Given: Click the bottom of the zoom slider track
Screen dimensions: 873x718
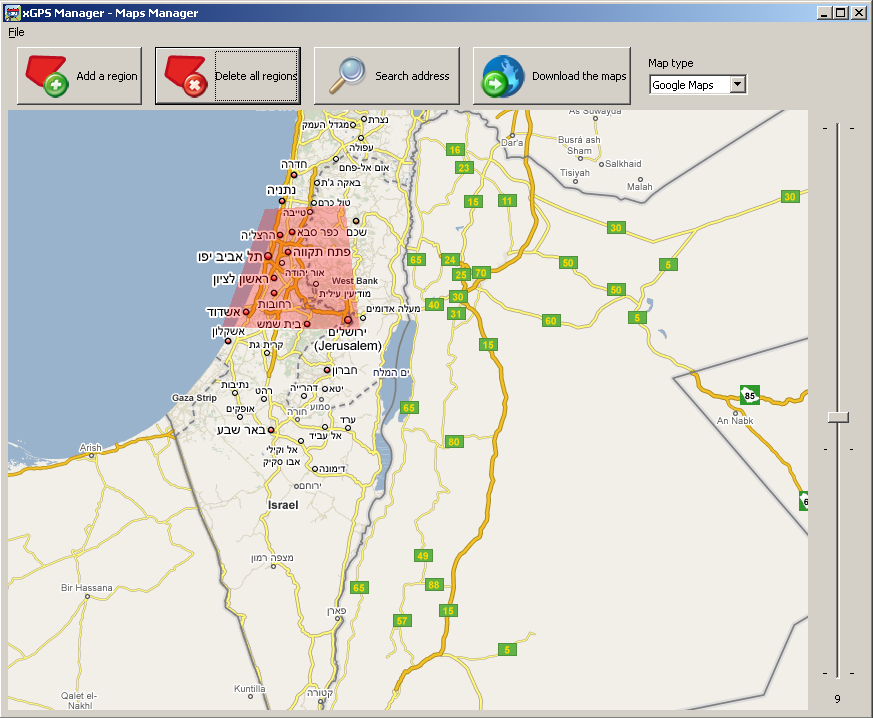Looking at the screenshot, I should tap(838, 675).
